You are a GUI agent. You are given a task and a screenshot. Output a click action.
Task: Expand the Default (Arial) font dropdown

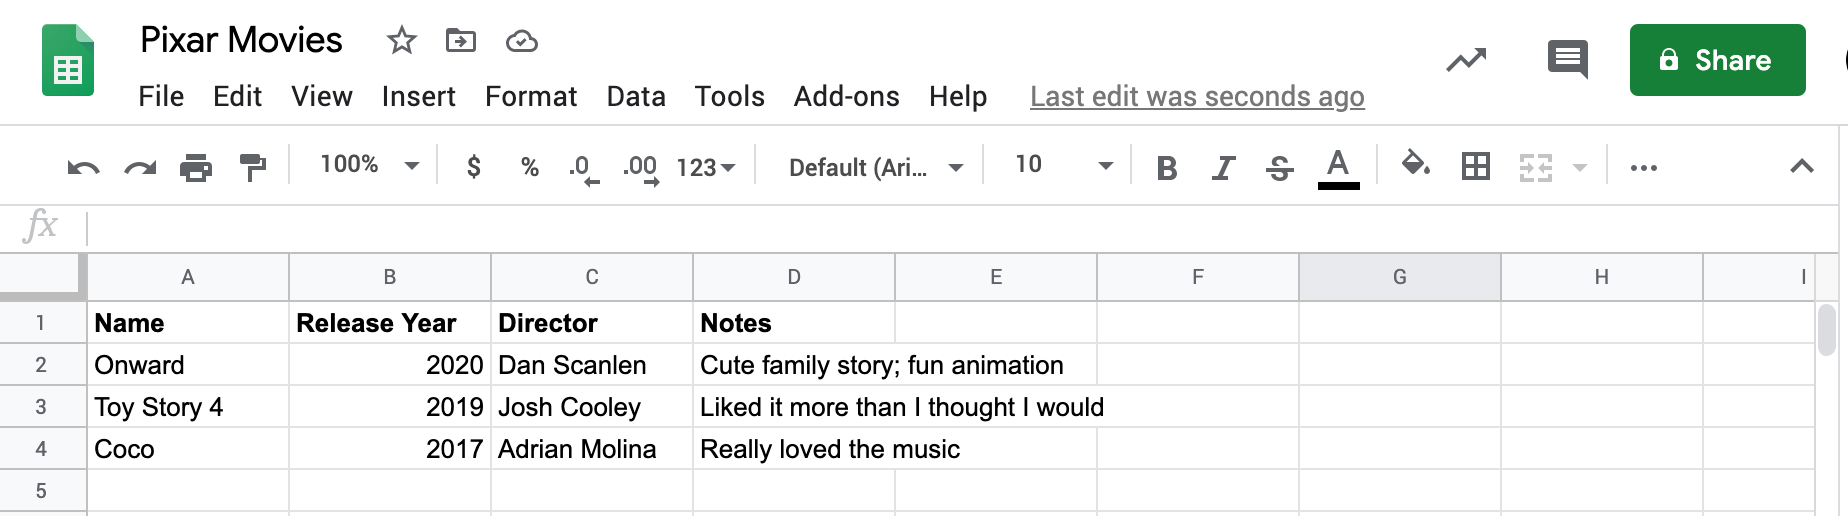click(876, 167)
